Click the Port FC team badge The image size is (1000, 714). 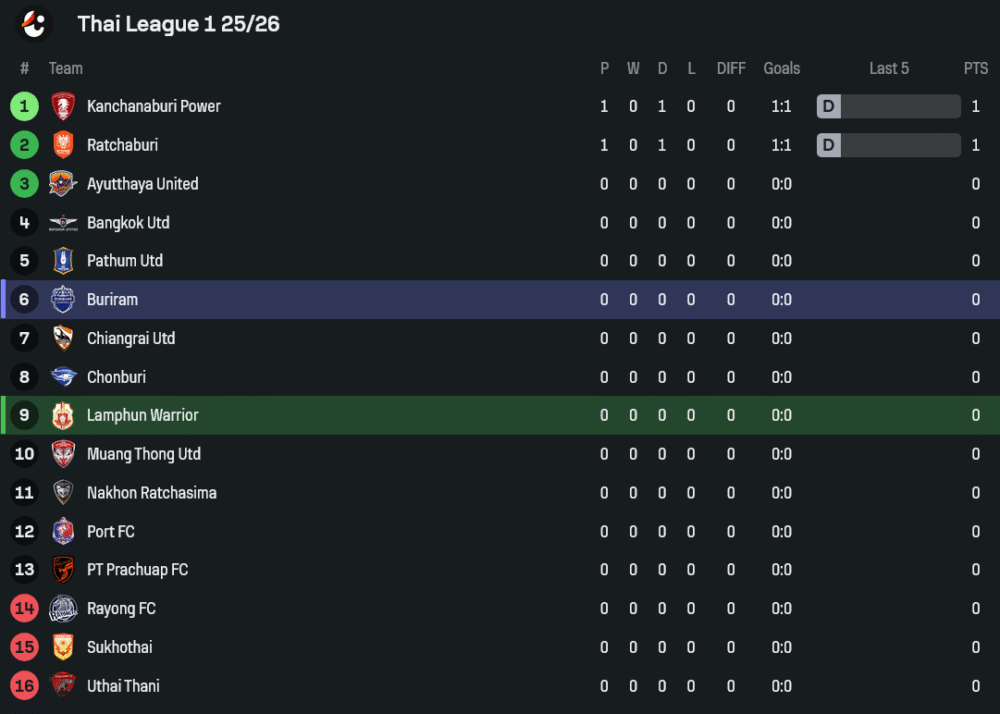pyautogui.click(x=63, y=531)
